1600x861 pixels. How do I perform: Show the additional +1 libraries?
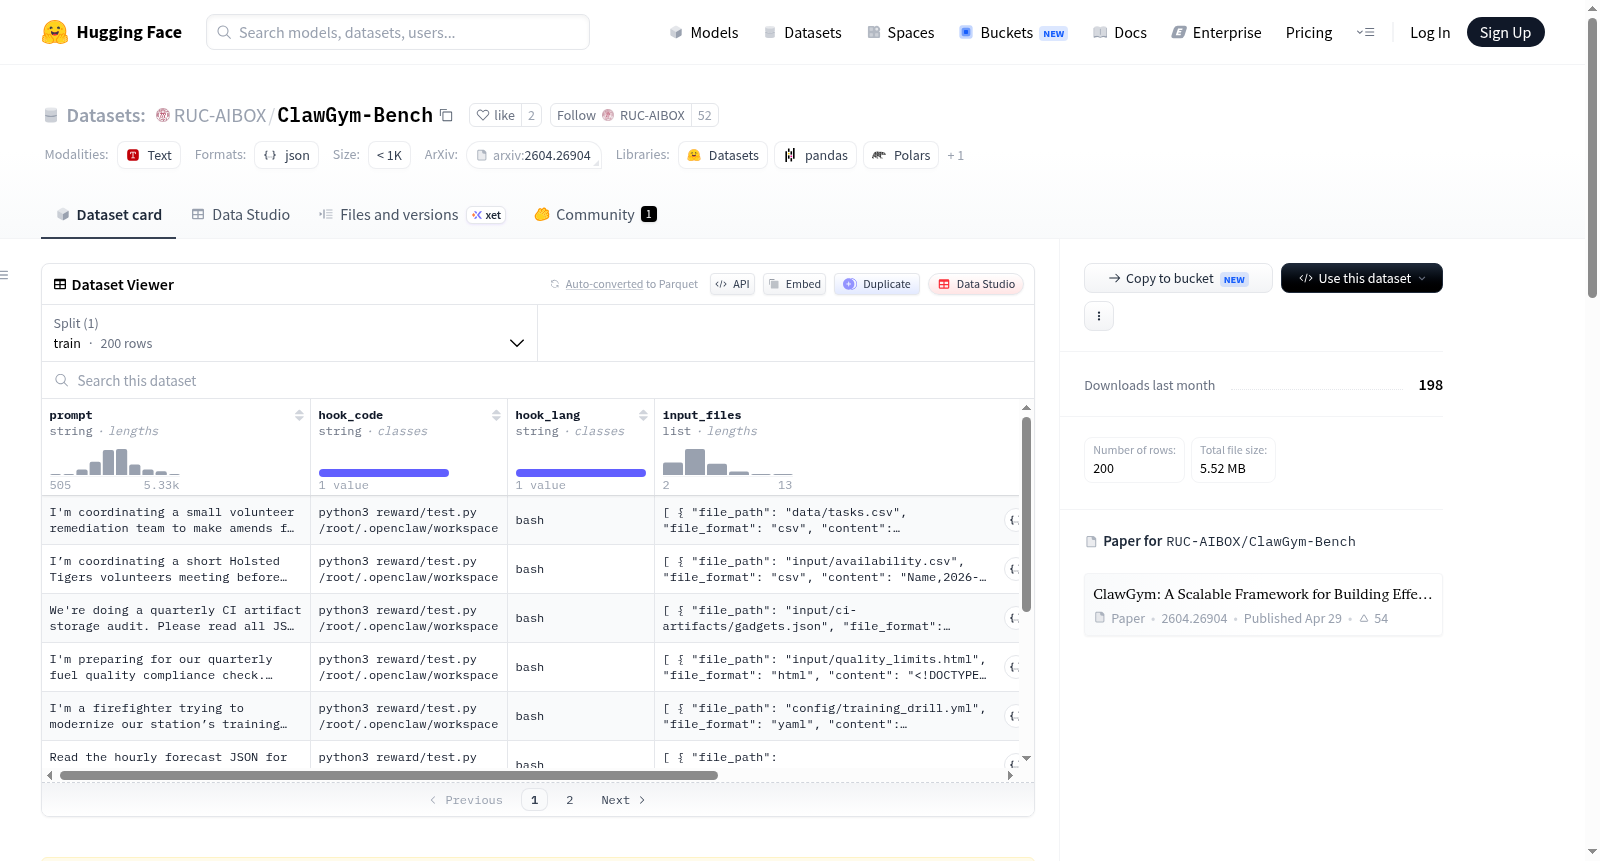coord(955,155)
